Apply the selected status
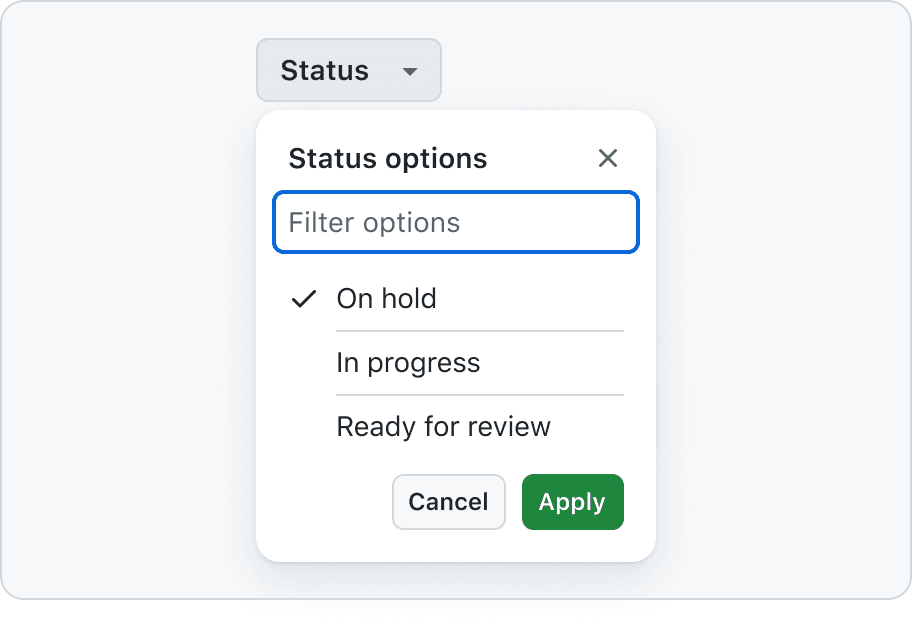 click(573, 502)
